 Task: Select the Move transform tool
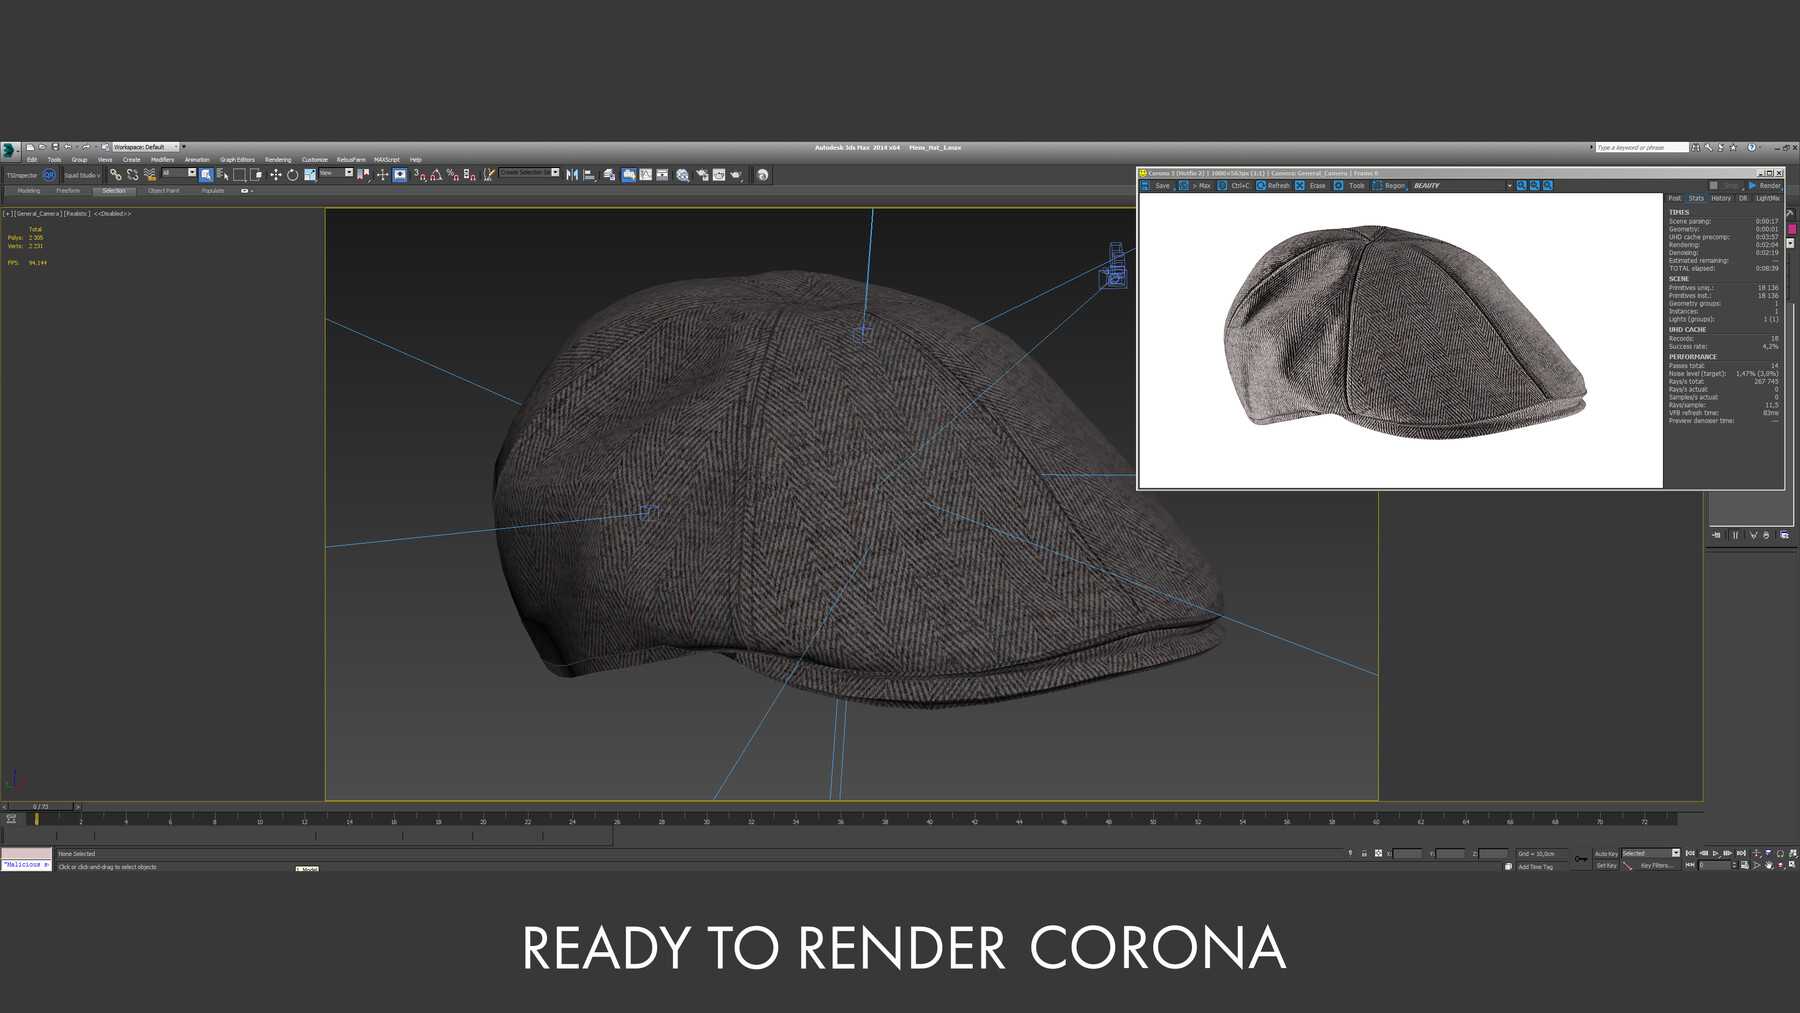coord(275,175)
